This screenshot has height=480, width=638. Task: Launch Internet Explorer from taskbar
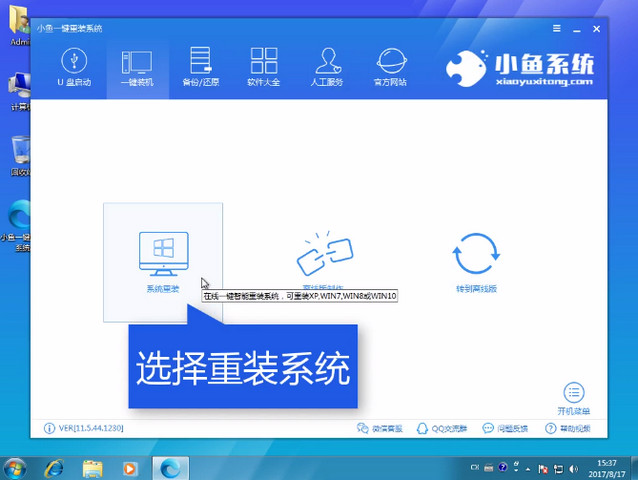click(54, 467)
